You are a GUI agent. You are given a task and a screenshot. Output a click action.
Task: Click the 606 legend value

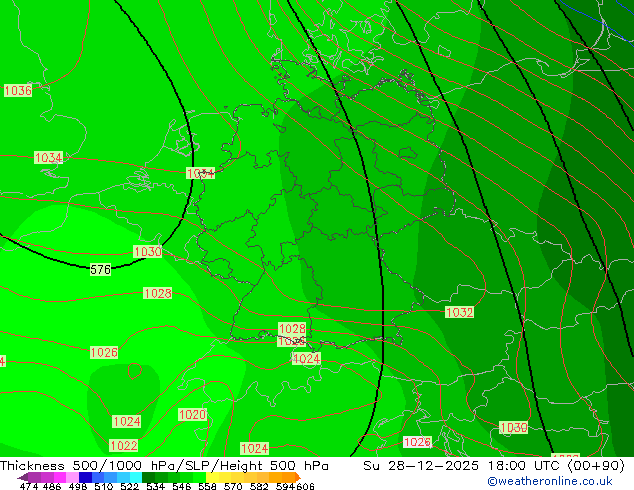(x=305, y=486)
